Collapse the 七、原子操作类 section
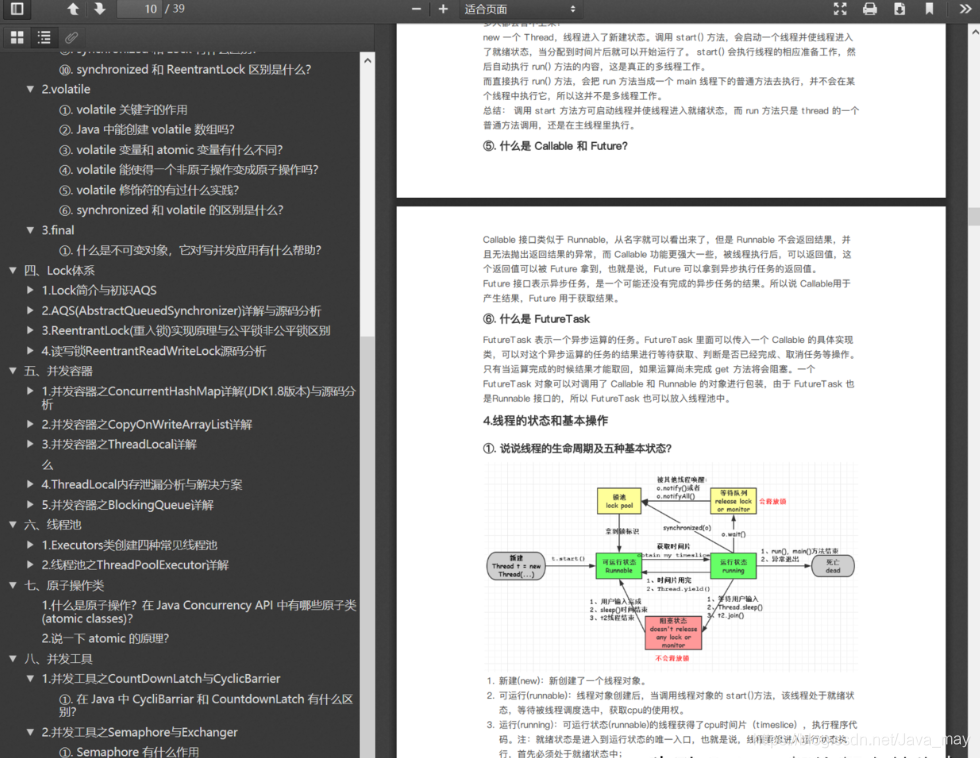 12,586
